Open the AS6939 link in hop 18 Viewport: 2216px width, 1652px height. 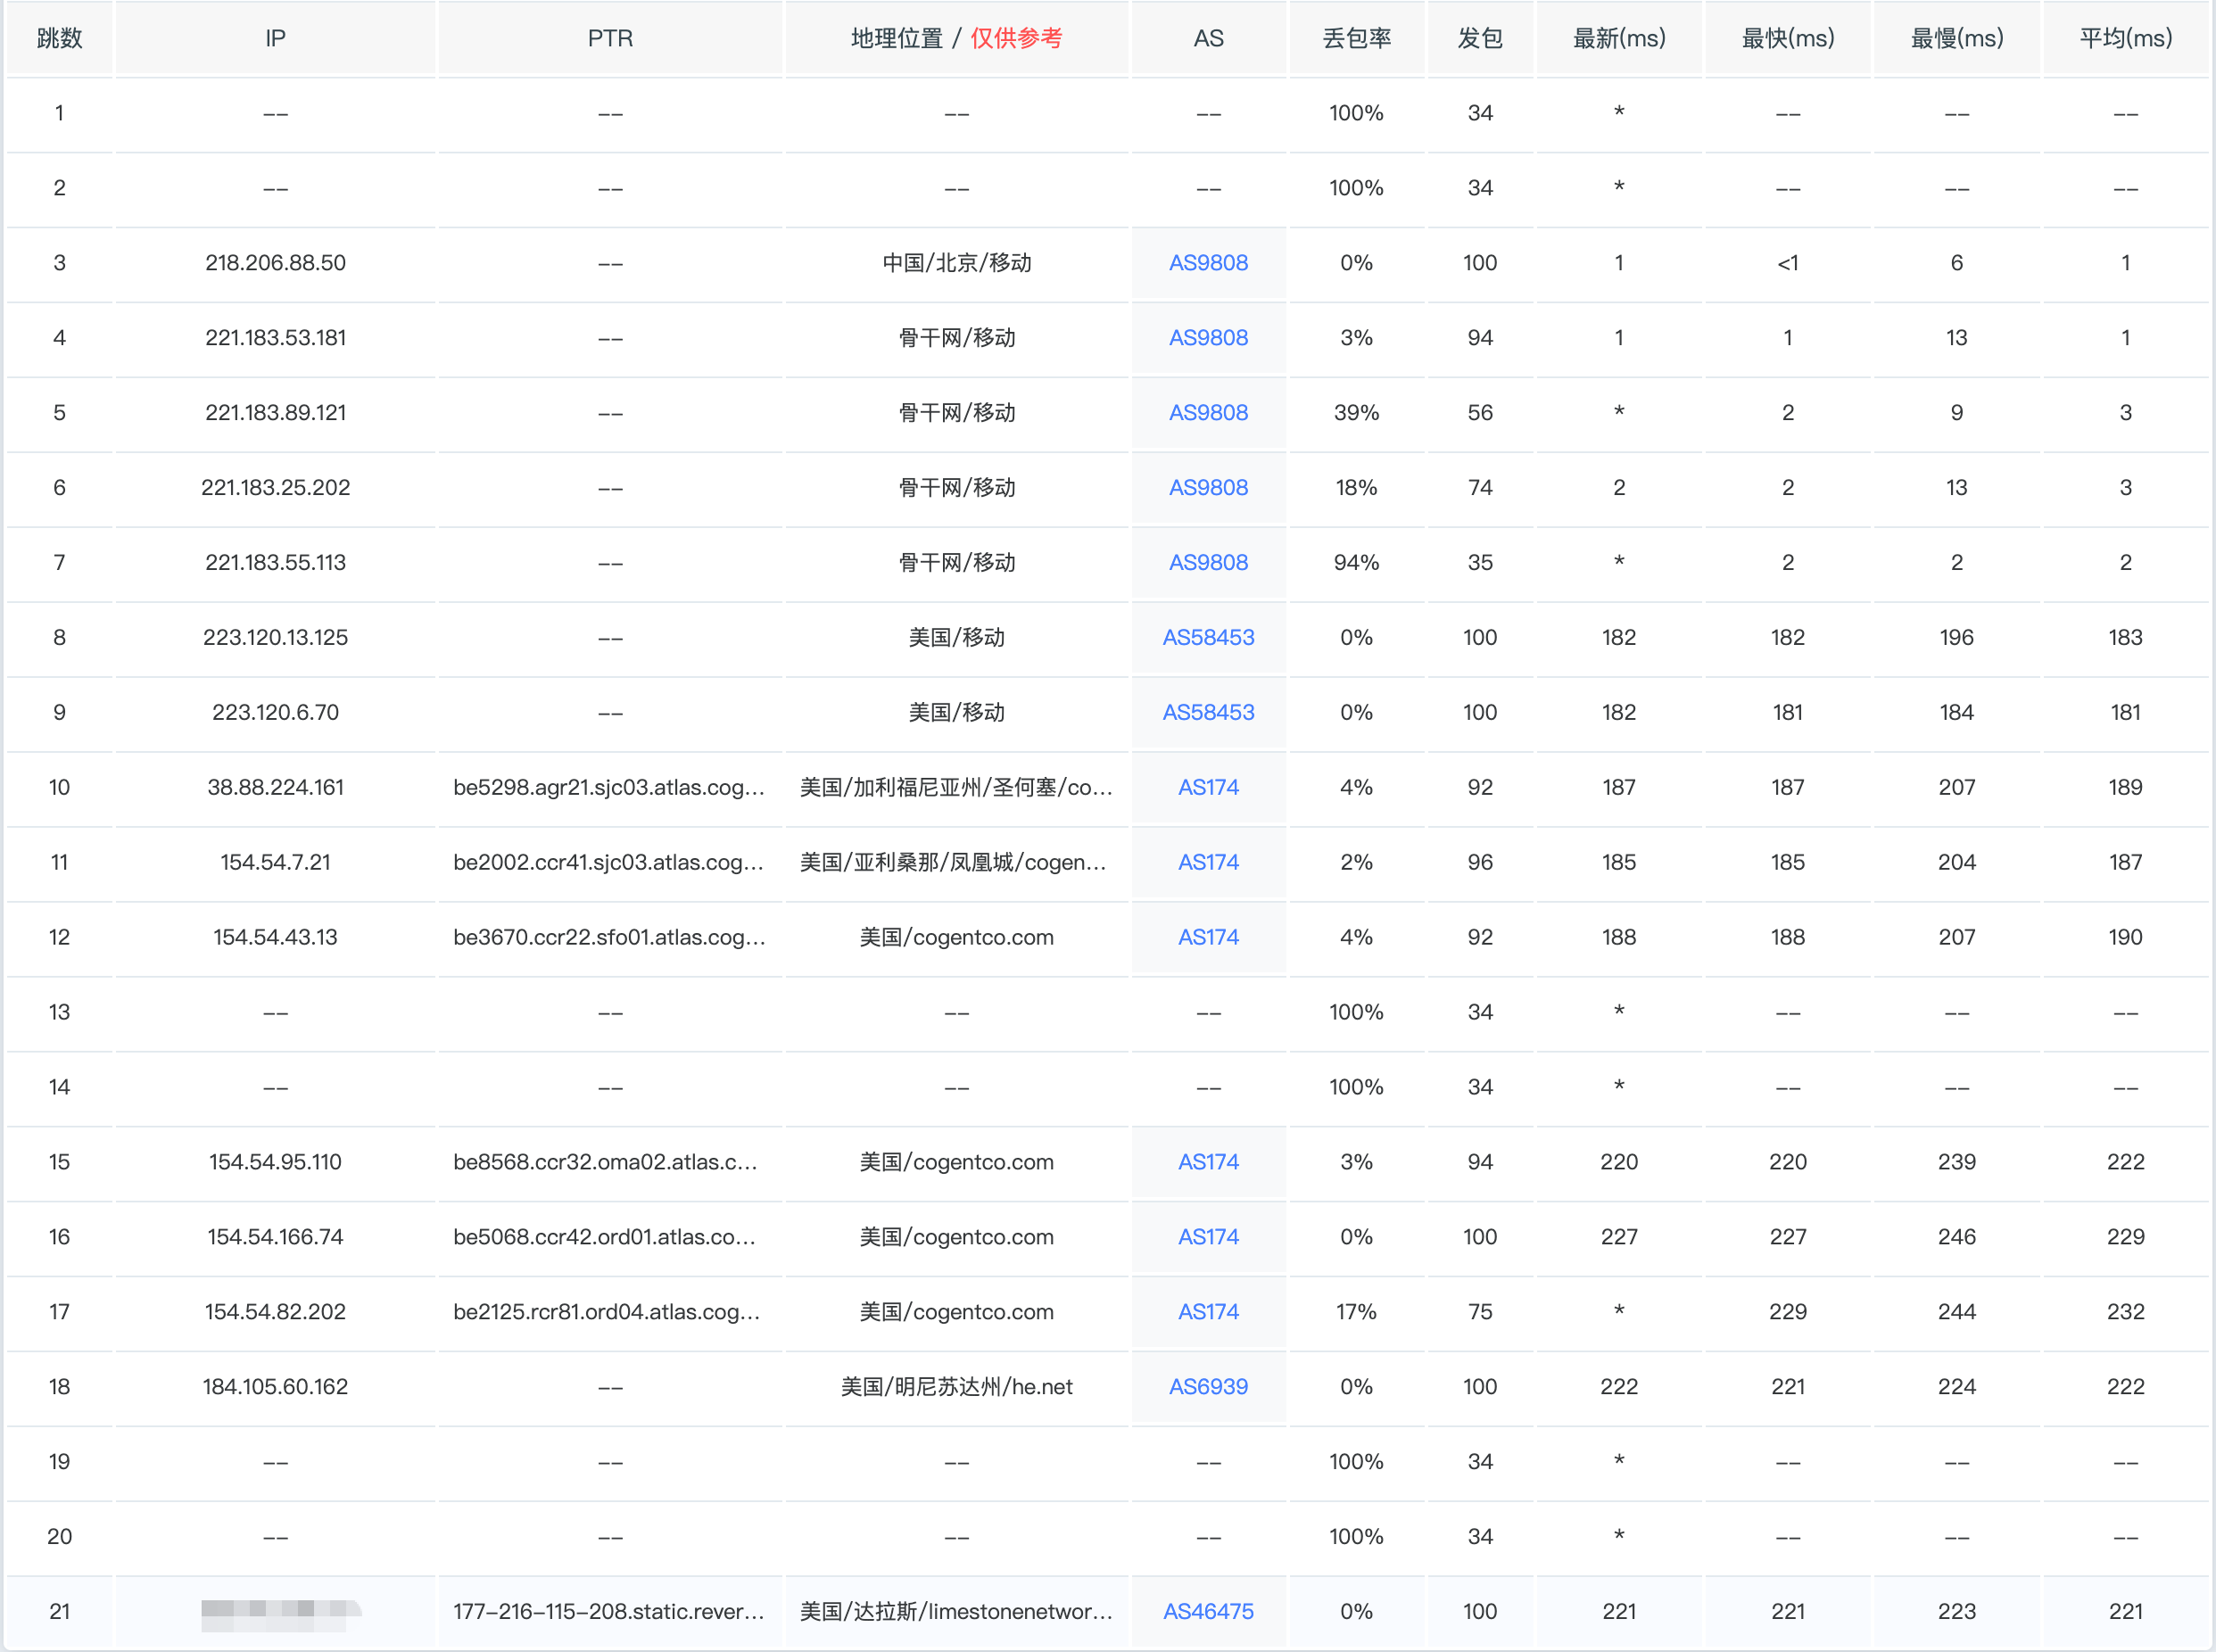point(1208,1387)
